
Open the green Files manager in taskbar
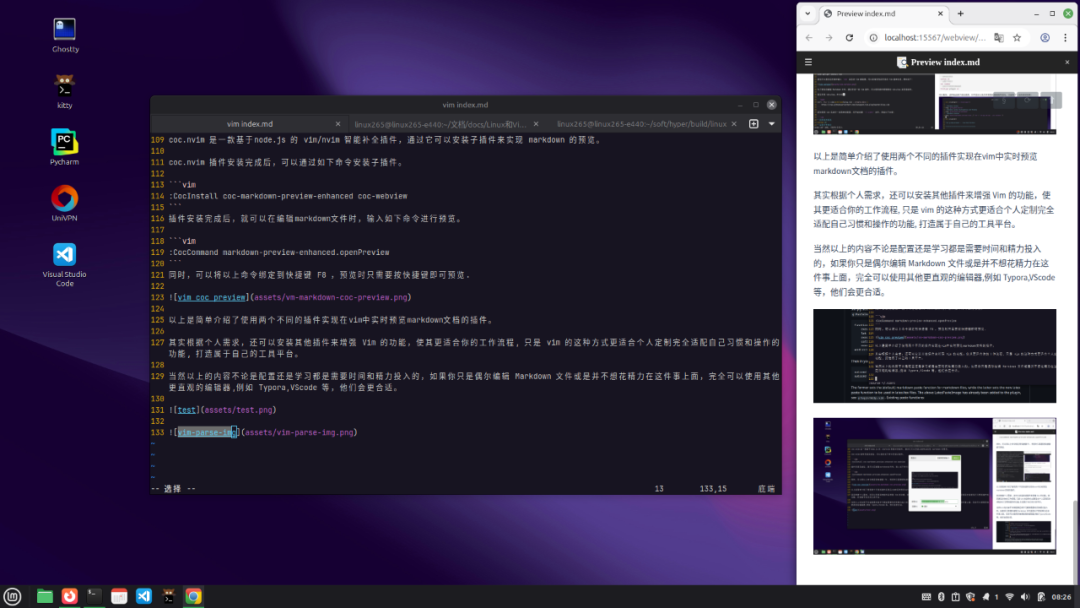click(45, 596)
